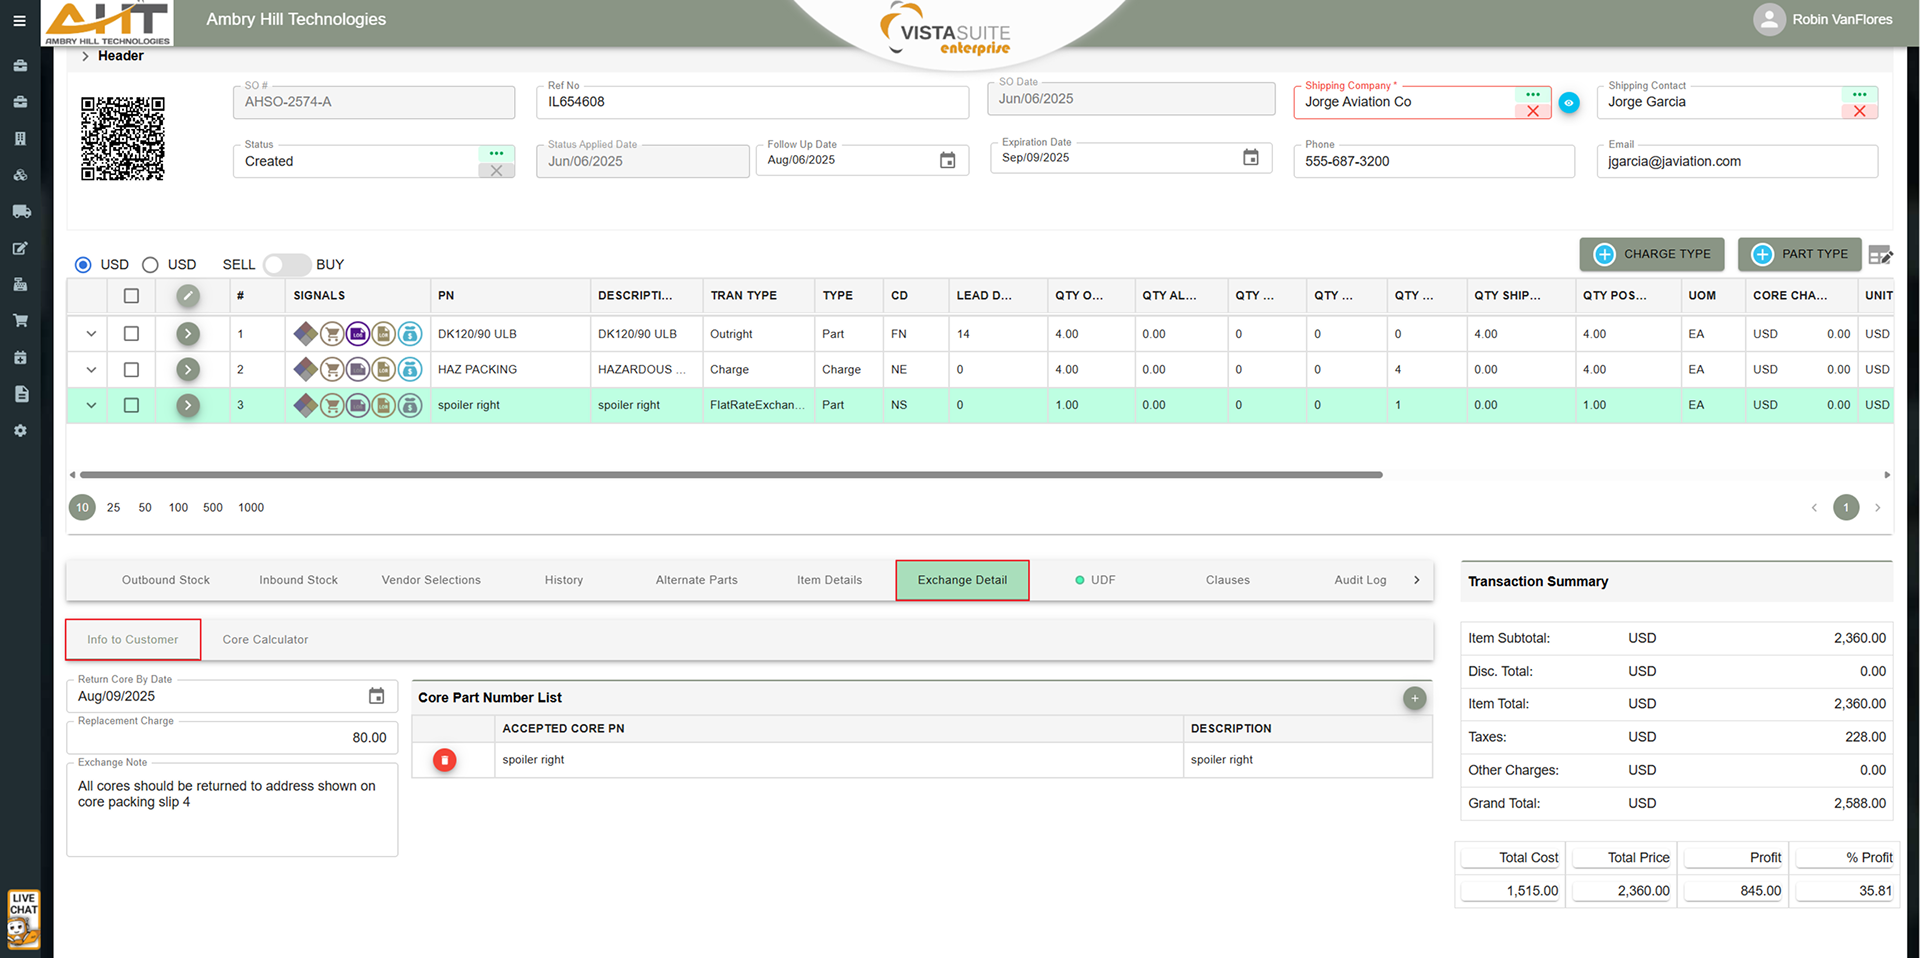This screenshot has width=1920, height=958.
Task: Click the horizontal grid scrollbar
Action: point(730,475)
